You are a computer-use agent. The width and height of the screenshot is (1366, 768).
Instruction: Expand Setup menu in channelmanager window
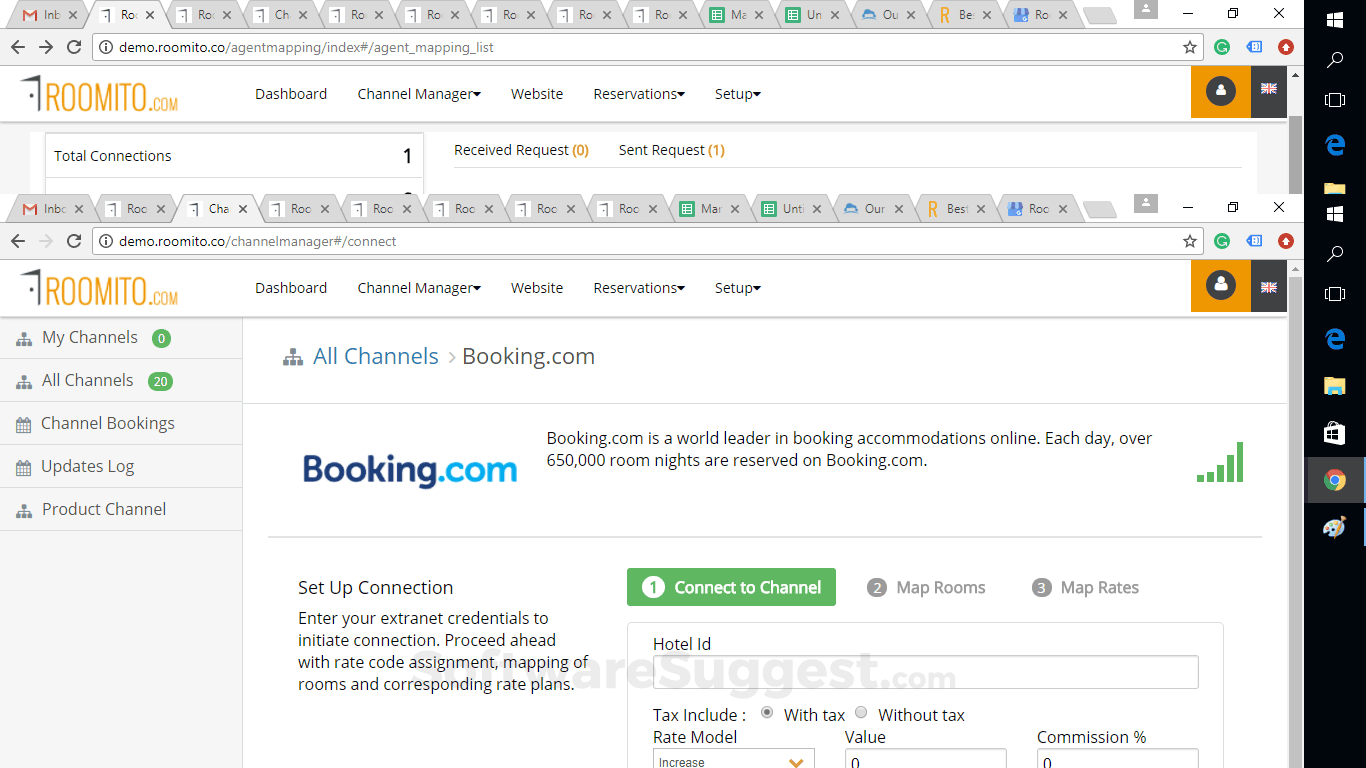pyautogui.click(x=738, y=288)
